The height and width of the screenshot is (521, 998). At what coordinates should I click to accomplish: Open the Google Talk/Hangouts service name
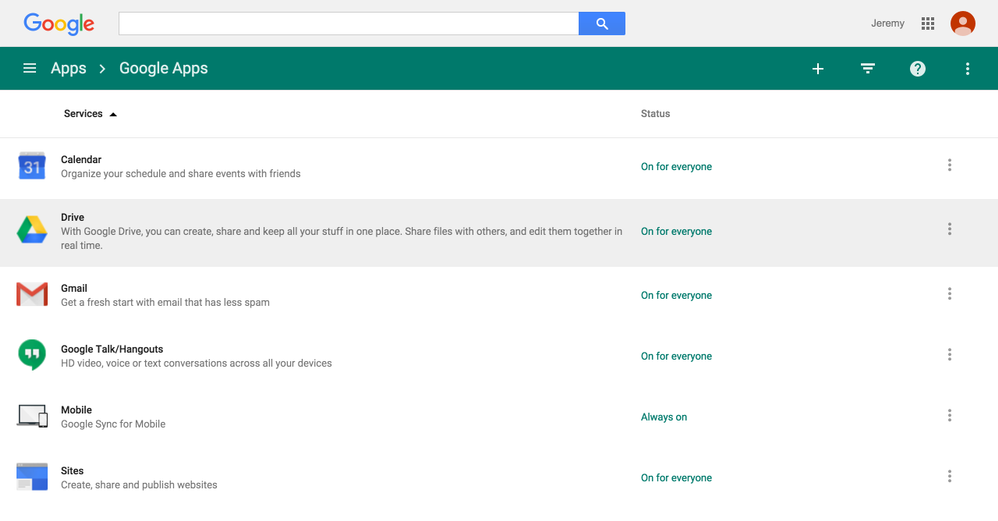(x=112, y=349)
